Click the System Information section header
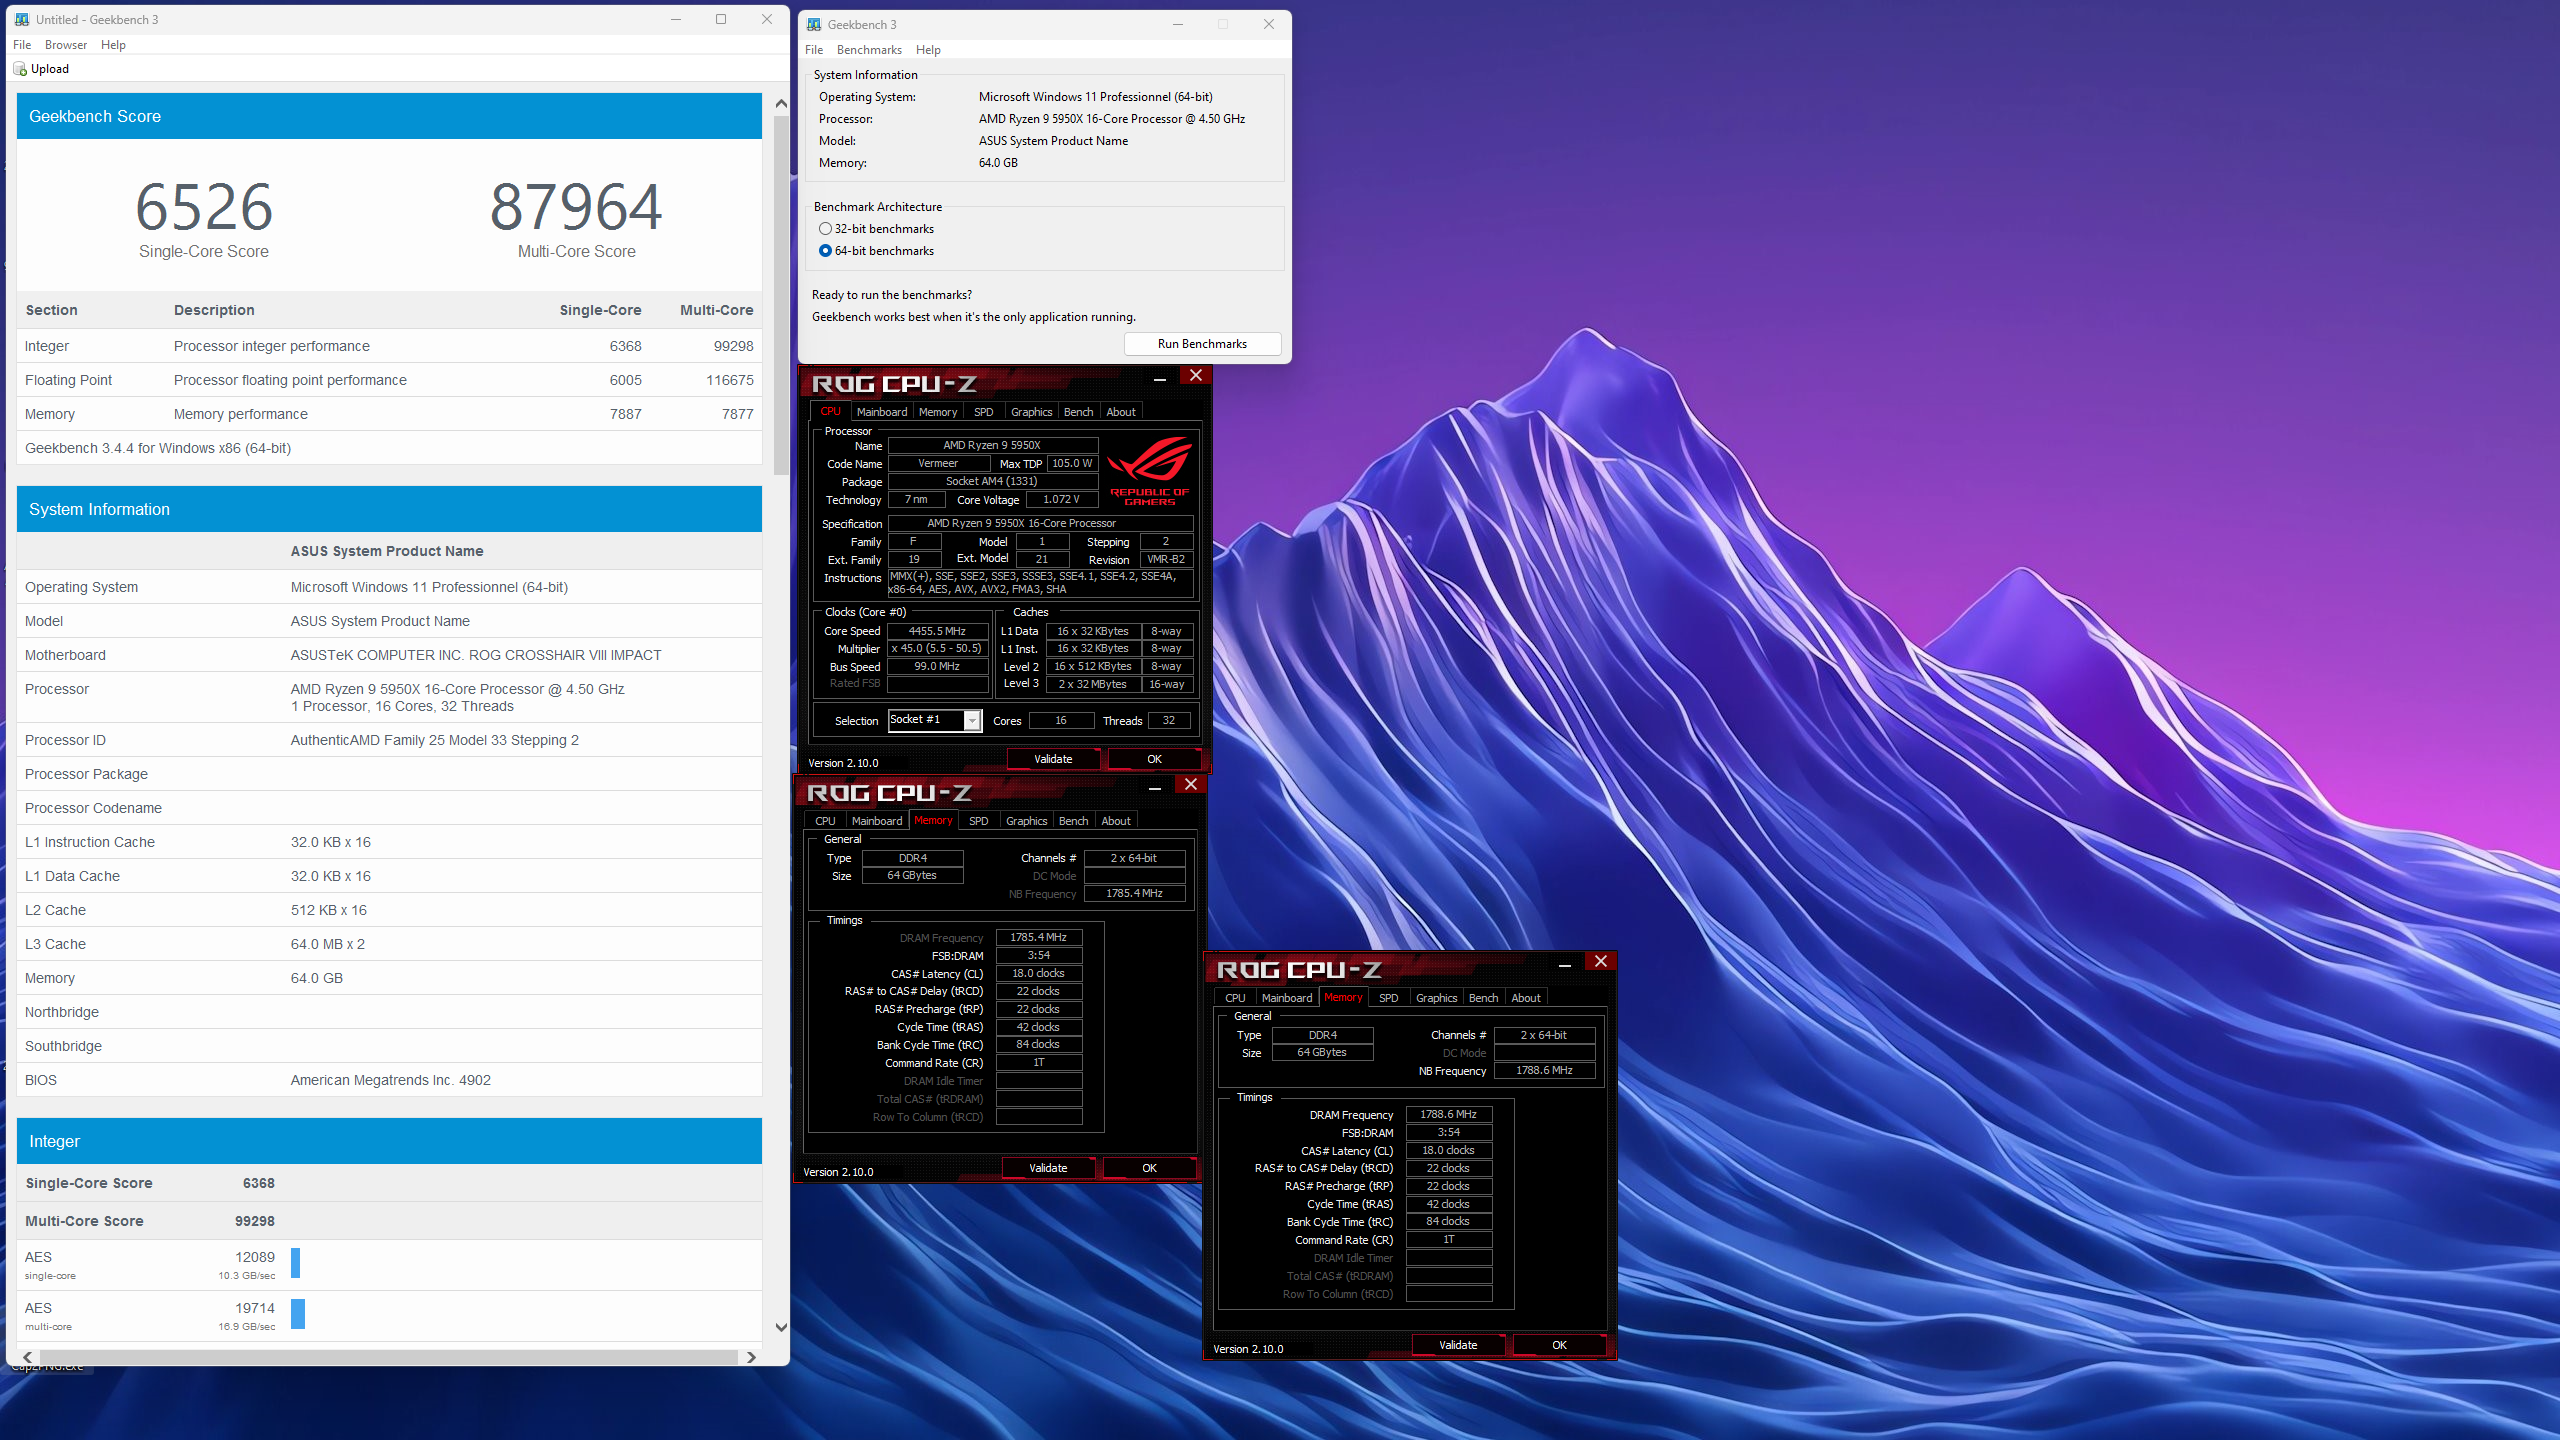The width and height of the screenshot is (2560, 1440). point(389,509)
